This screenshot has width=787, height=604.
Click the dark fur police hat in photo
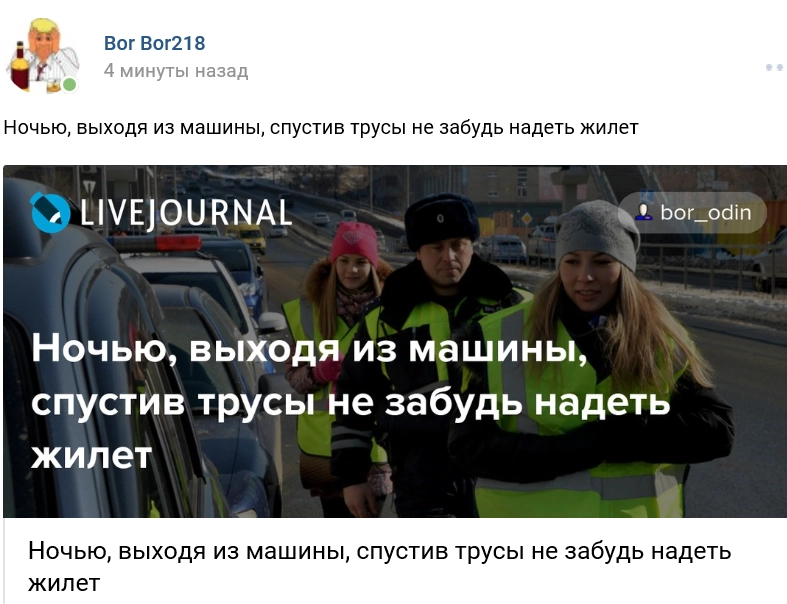click(x=442, y=220)
